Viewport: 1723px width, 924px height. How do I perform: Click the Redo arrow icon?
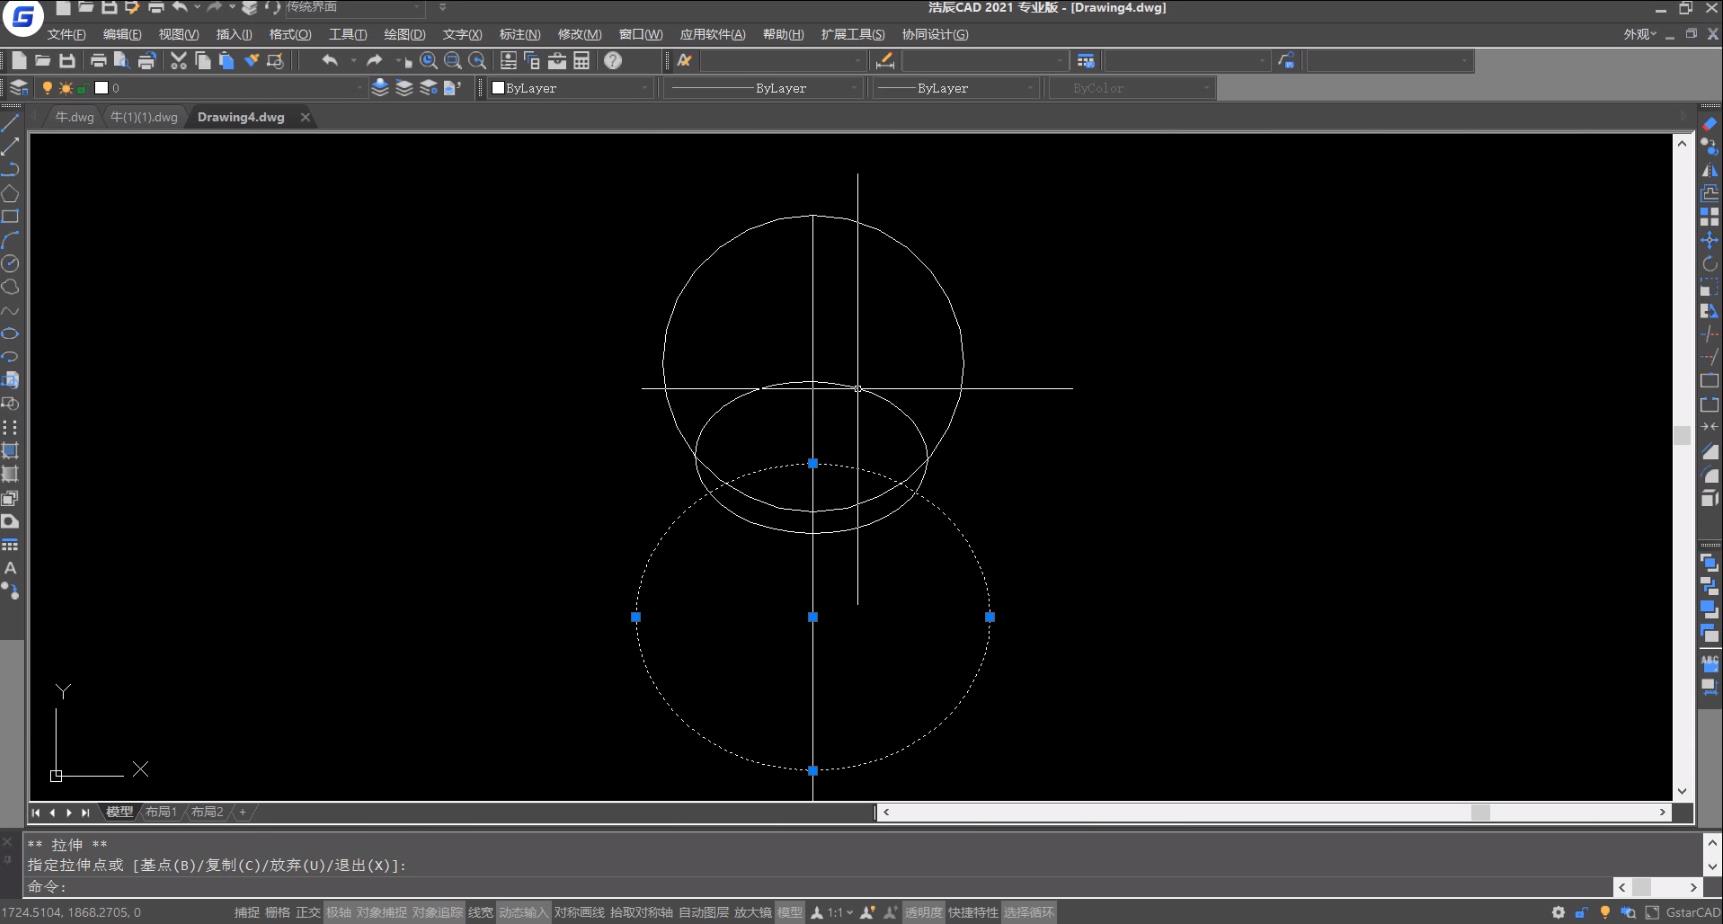(374, 61)
